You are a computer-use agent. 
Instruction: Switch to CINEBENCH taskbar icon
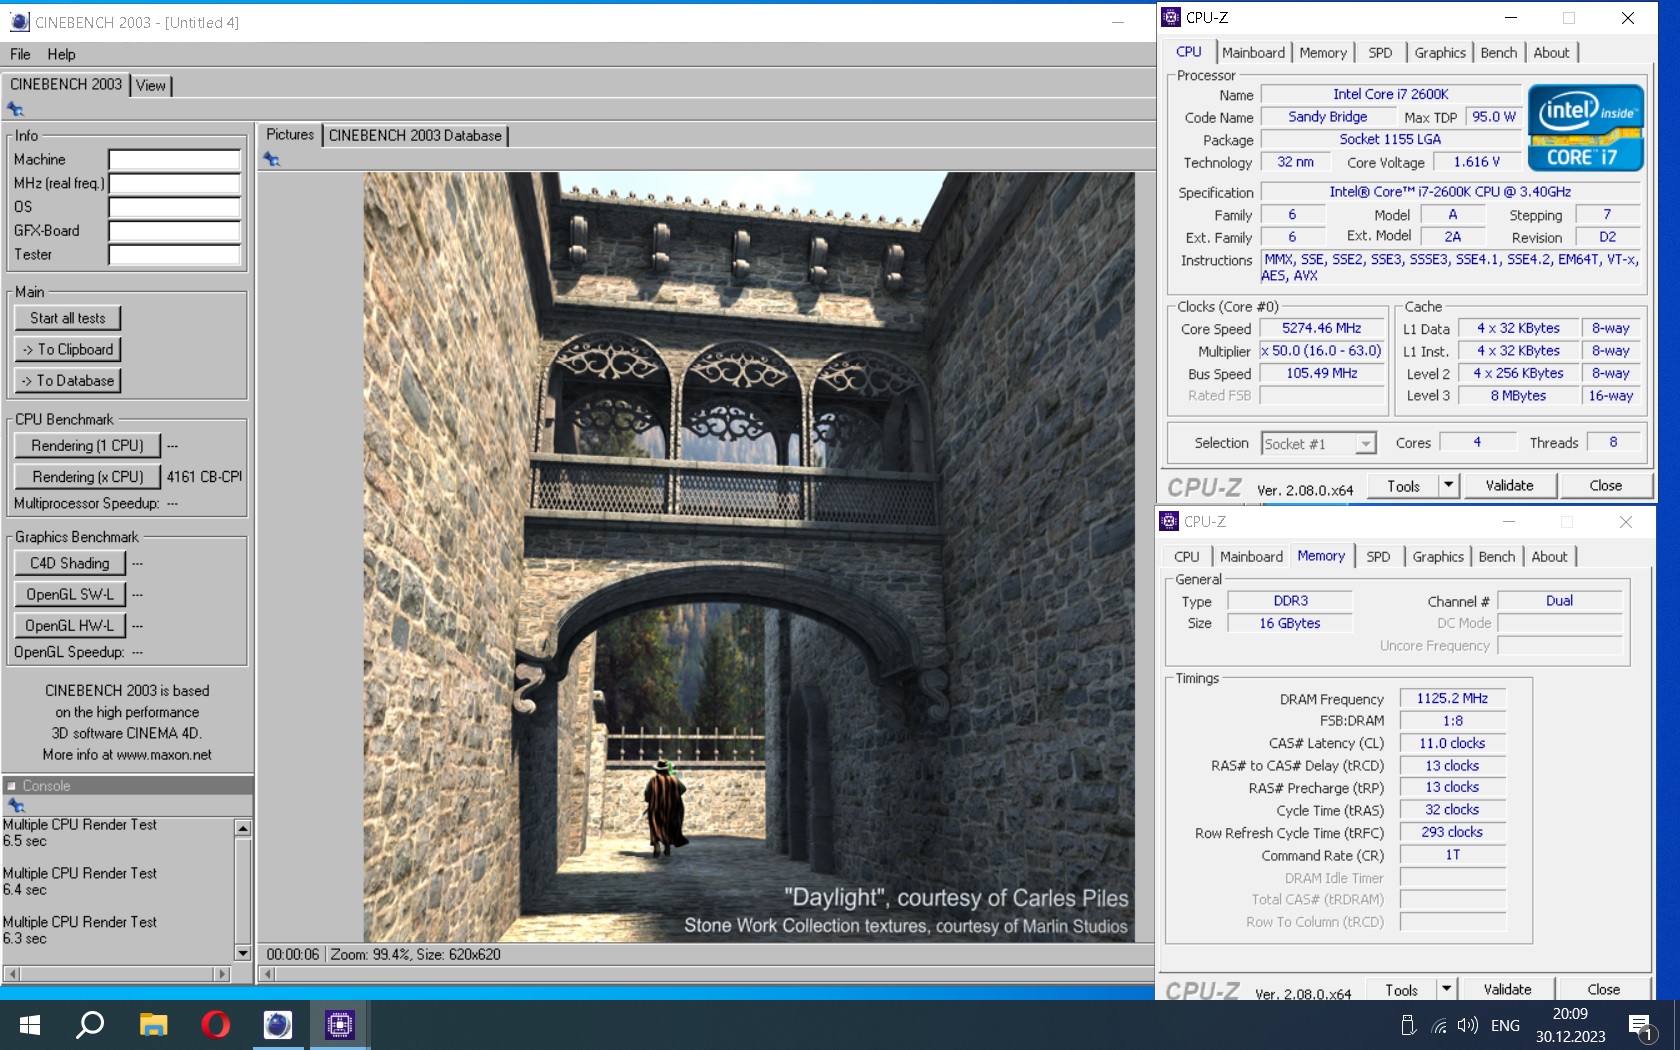pos(278,1025)
